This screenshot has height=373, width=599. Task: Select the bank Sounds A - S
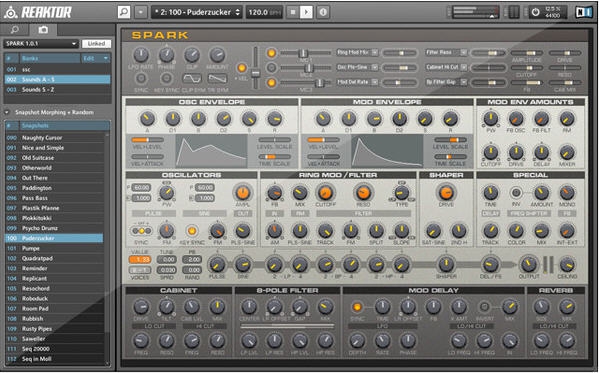click(x=57, y=79)
